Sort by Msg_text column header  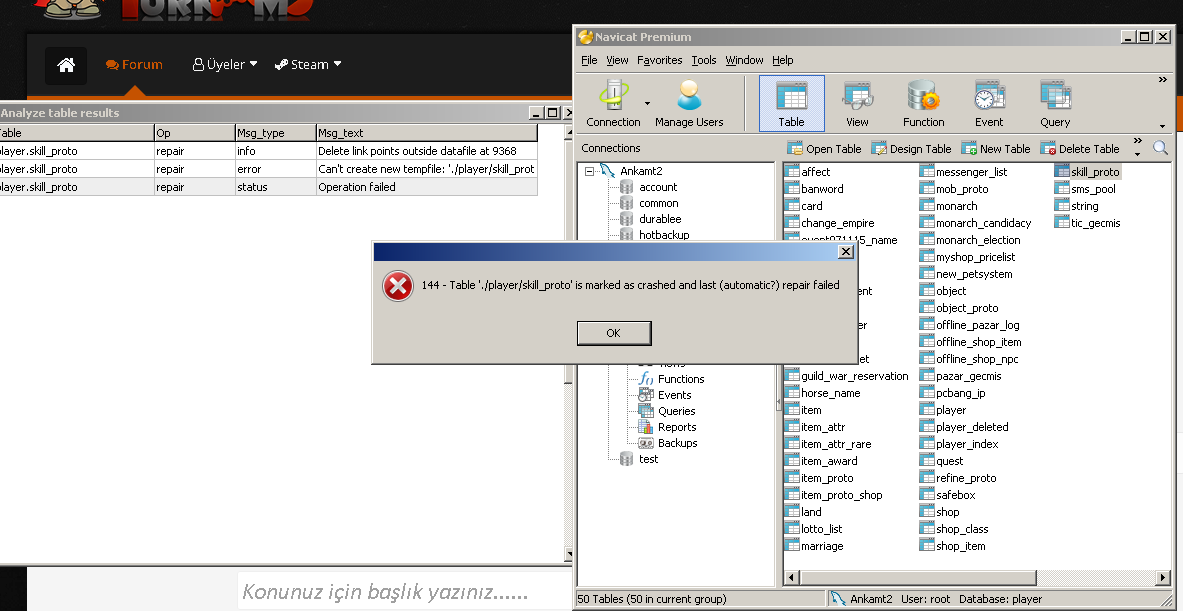[426, 133]
